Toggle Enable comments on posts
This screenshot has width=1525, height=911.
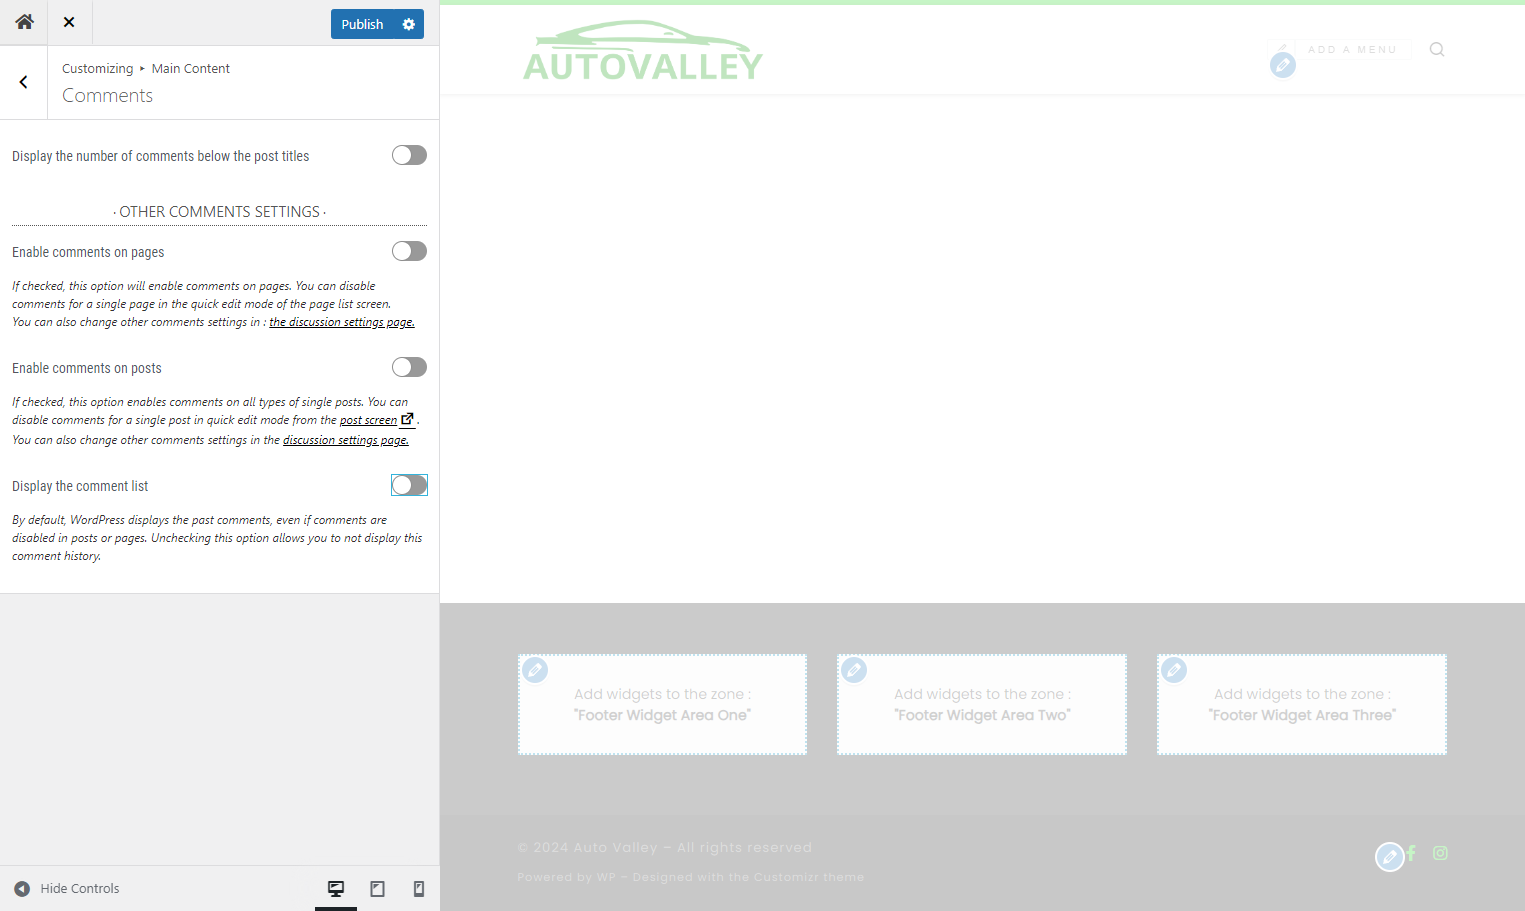click(x=409, y=367)
